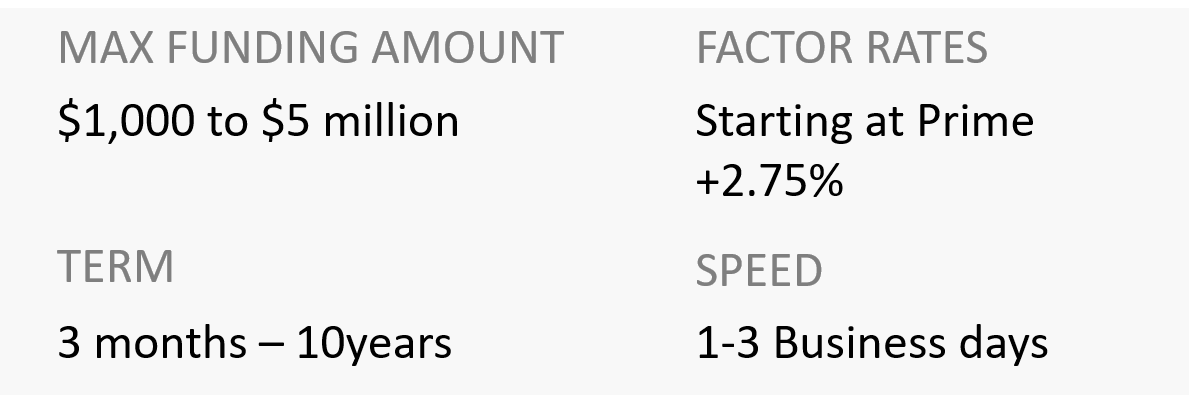Click the TERM label

click(x=115, y=268)
